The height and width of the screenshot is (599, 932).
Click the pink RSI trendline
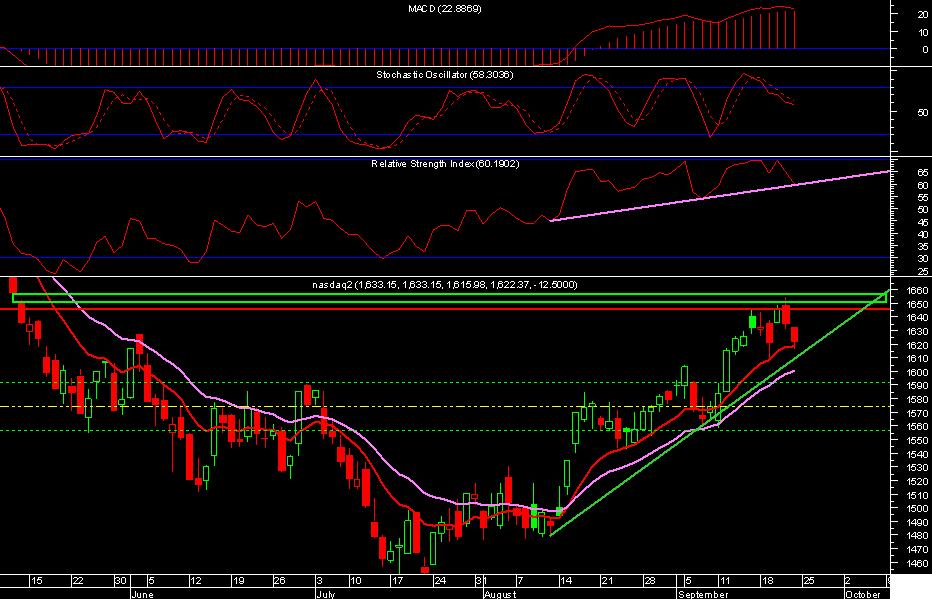[720, 196]
